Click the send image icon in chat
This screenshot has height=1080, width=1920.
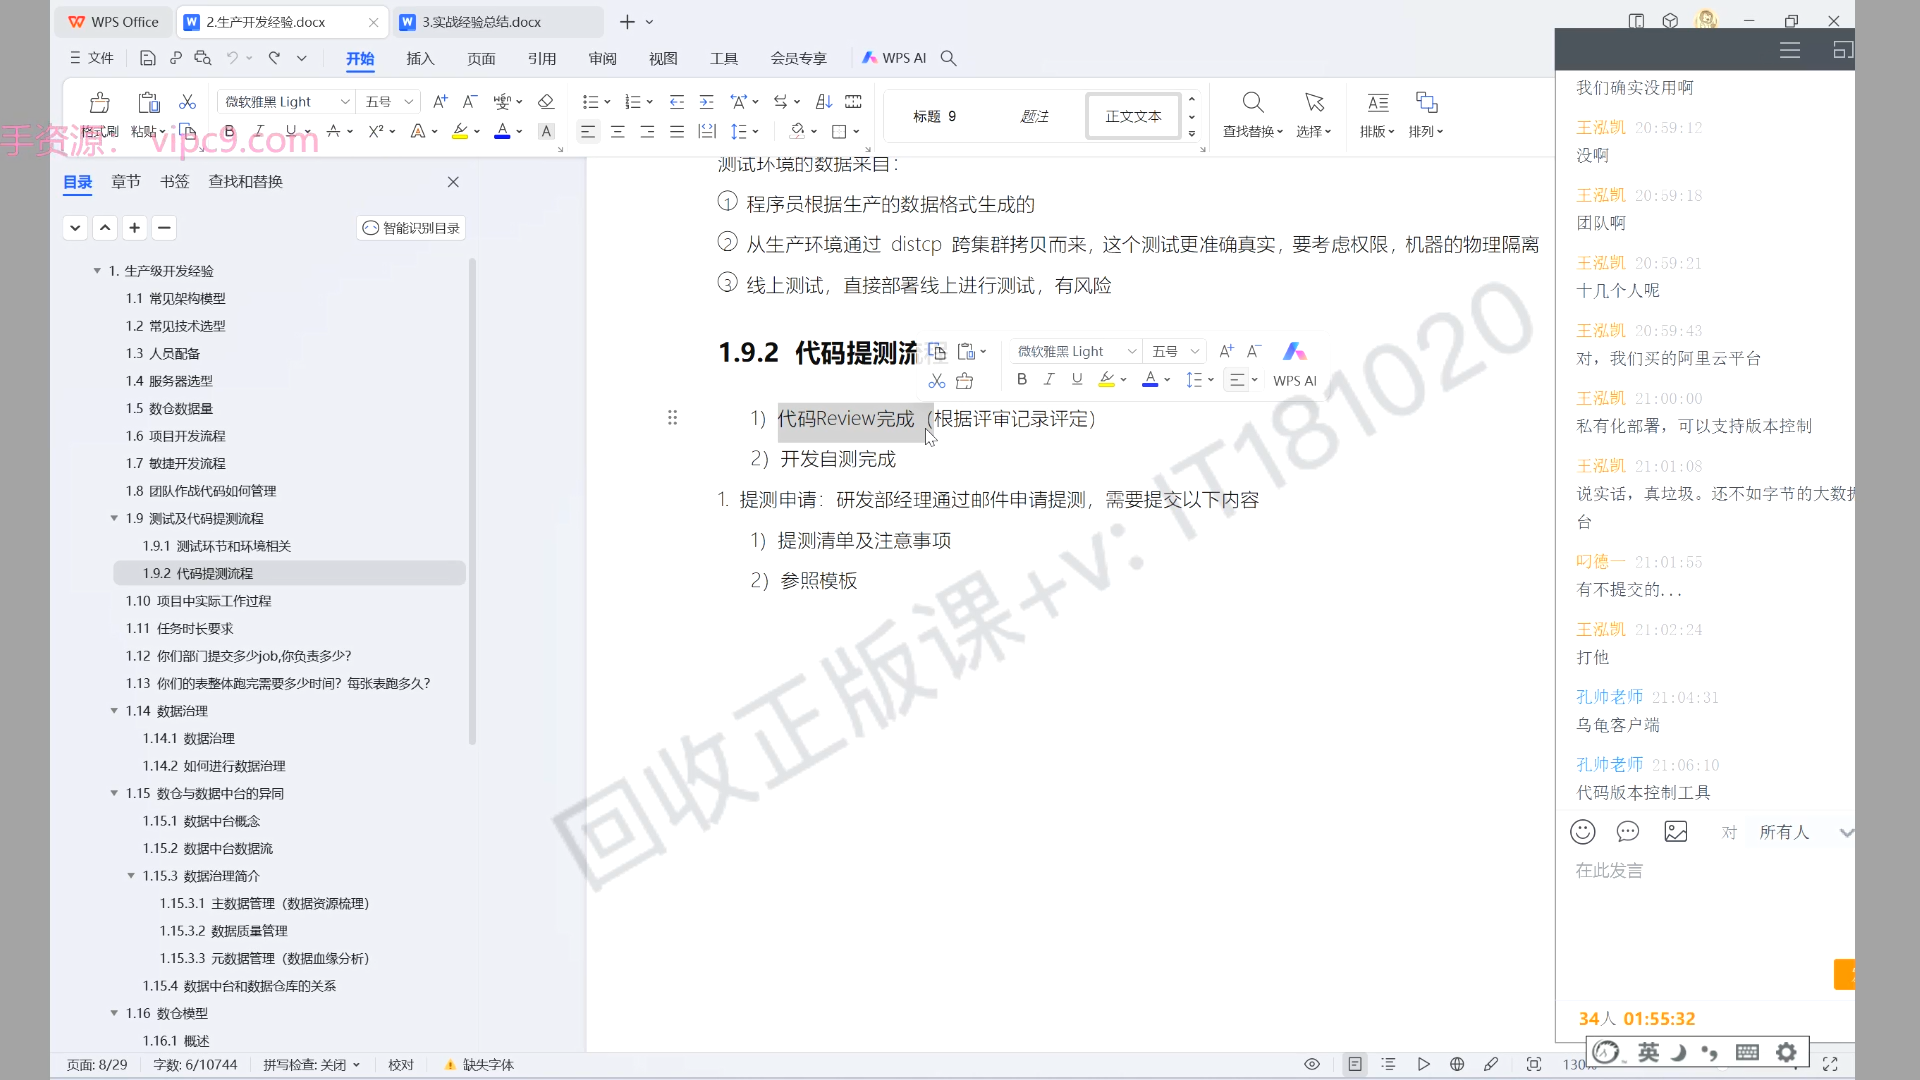1675,832
